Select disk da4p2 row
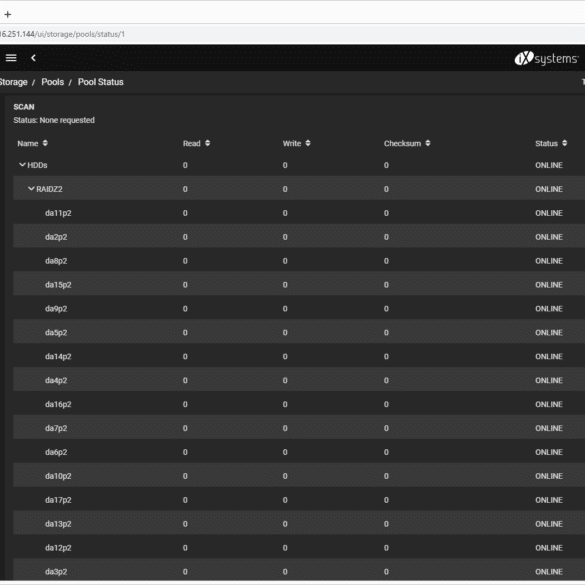Screen dimensions: 585x585 pos(299,380)
